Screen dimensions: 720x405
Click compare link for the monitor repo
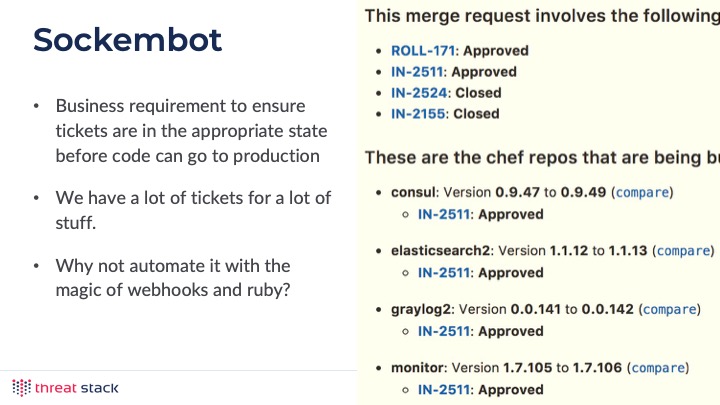pos(658,368)
